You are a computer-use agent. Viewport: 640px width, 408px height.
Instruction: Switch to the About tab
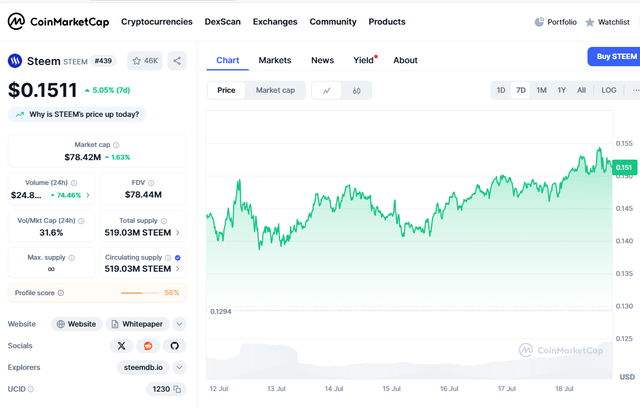pyautogui.click(x=405, y=60)
